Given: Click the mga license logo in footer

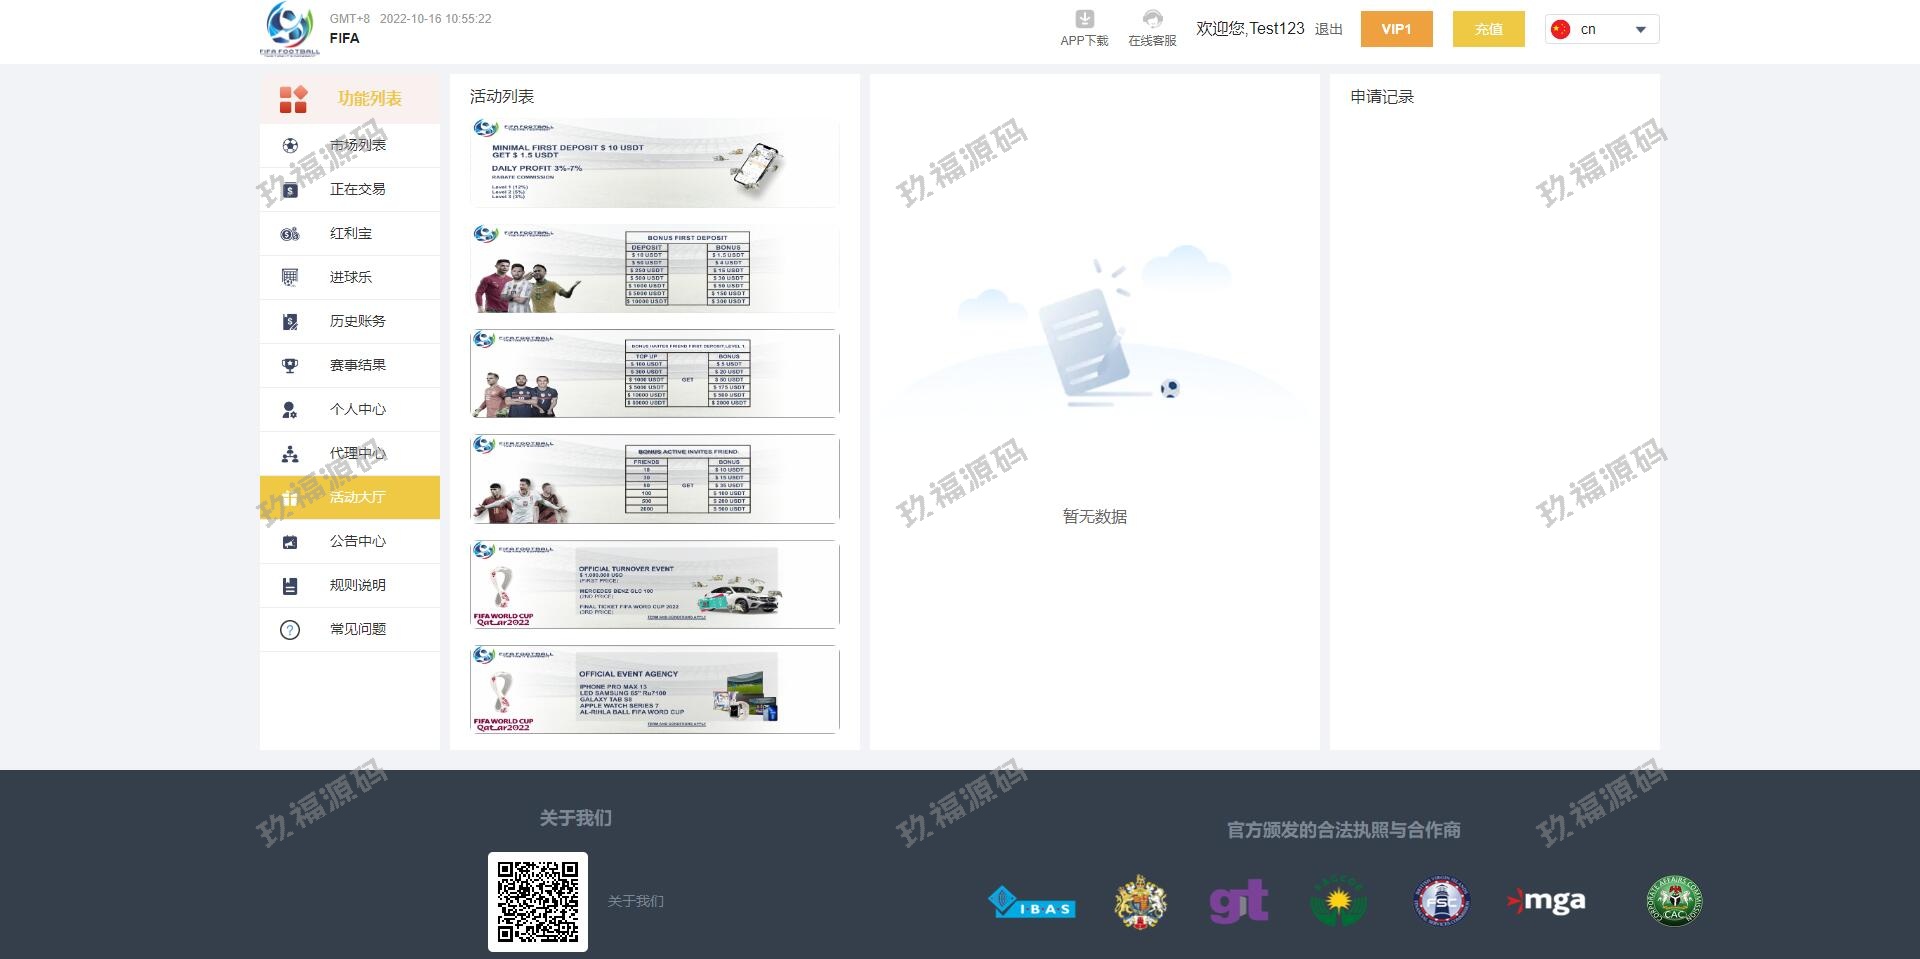Looking at the screenshot, I should [x=1547, y=902].
